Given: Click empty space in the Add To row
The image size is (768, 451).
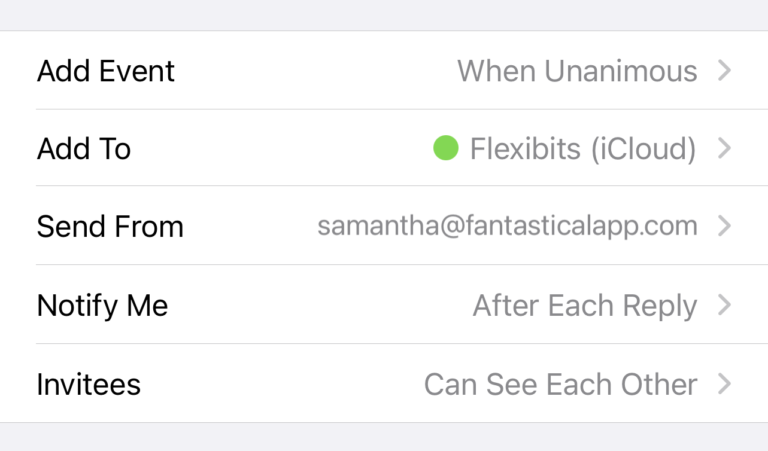Looking at the screenshot, I should pyautogui.click(x=280, y=149).
